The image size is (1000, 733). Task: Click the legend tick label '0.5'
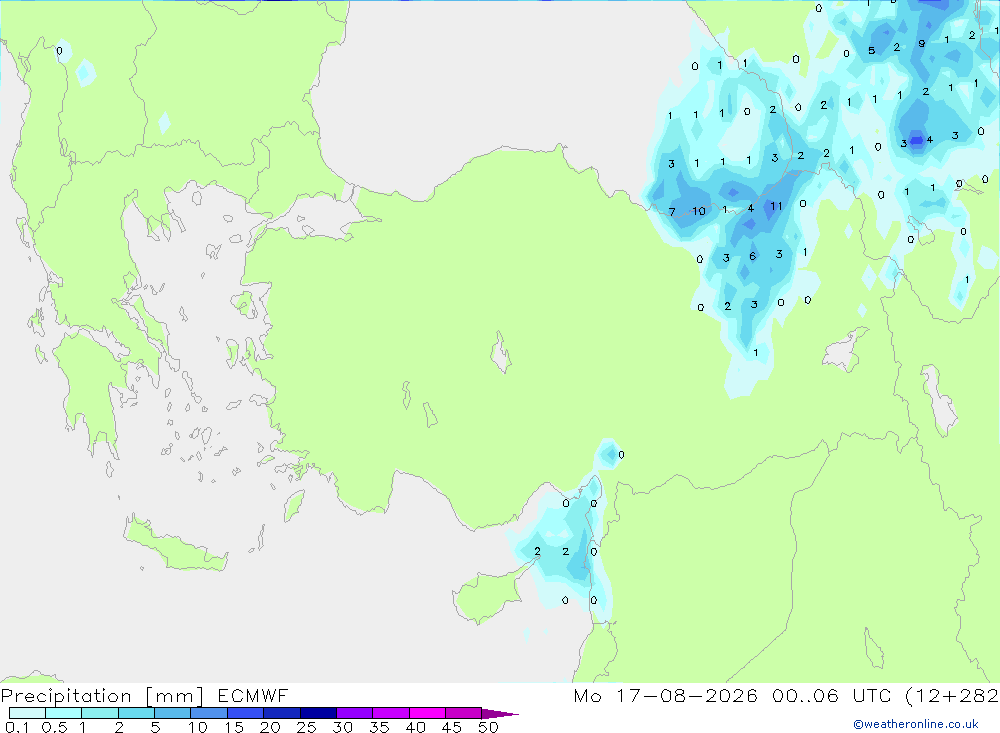tap(54, 727)
